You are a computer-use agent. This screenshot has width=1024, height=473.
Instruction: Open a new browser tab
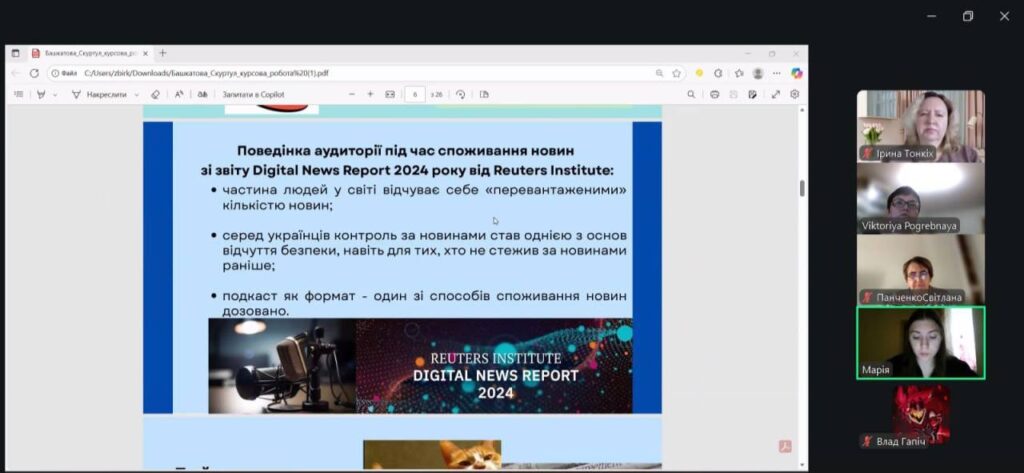163,53
